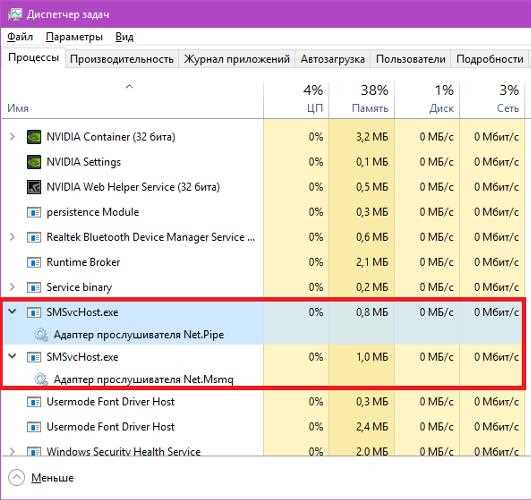Switch to the Процессы tab
The width and height of the screenshot is (531, 500).
[x=33, y=58]
